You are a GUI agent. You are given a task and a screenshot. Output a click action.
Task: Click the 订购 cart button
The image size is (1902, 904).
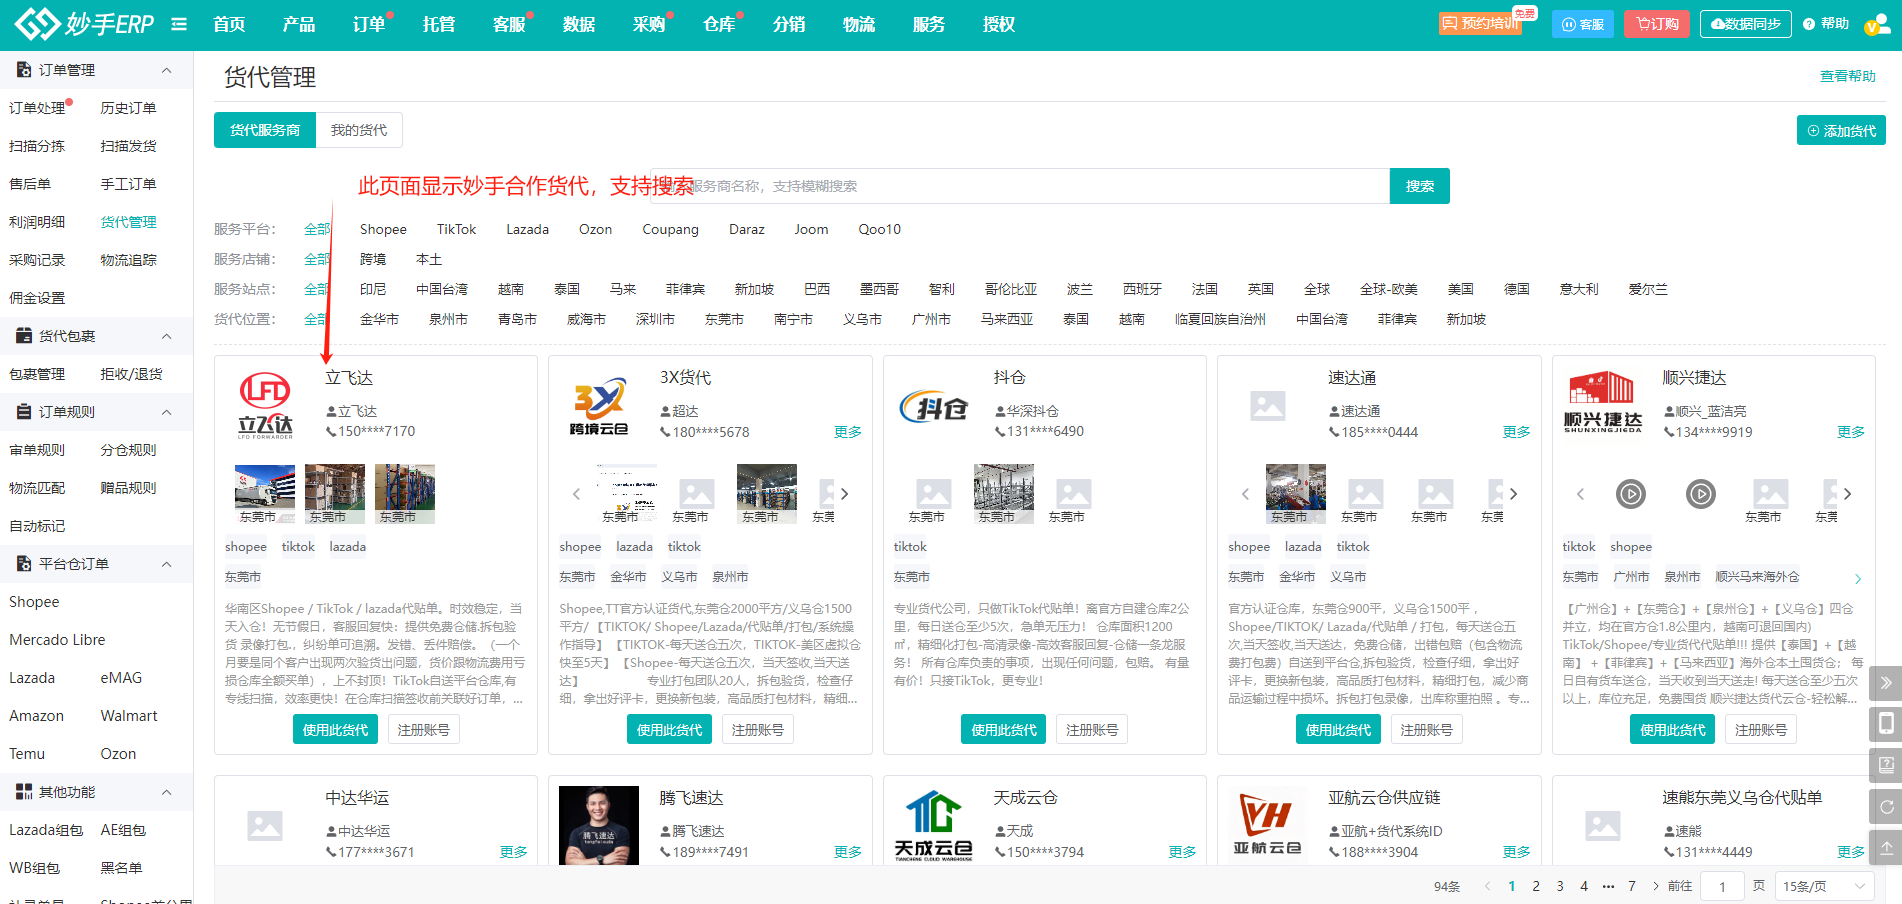click(1657, 24)
